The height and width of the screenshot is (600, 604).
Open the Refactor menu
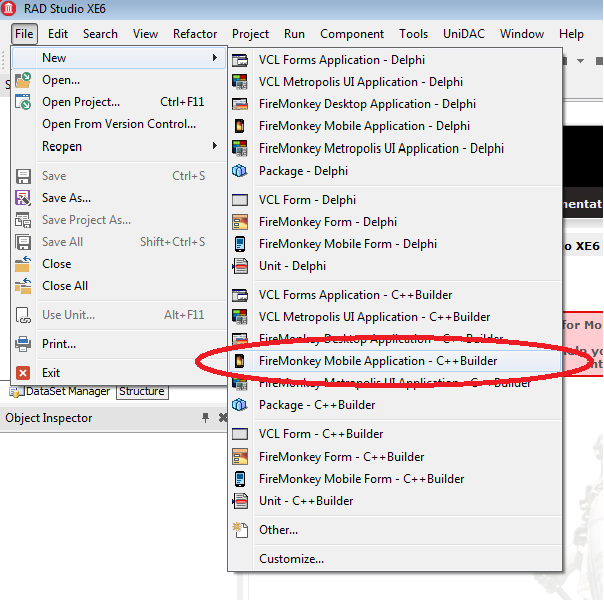pos(195,34)
